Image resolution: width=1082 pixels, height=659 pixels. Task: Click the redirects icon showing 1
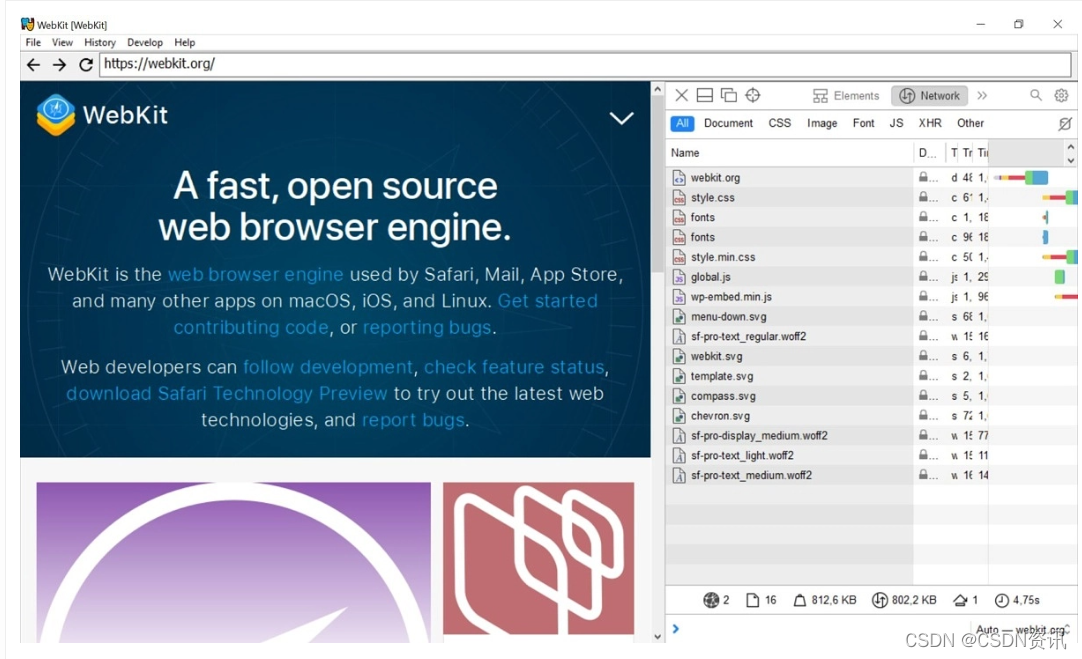960,600
